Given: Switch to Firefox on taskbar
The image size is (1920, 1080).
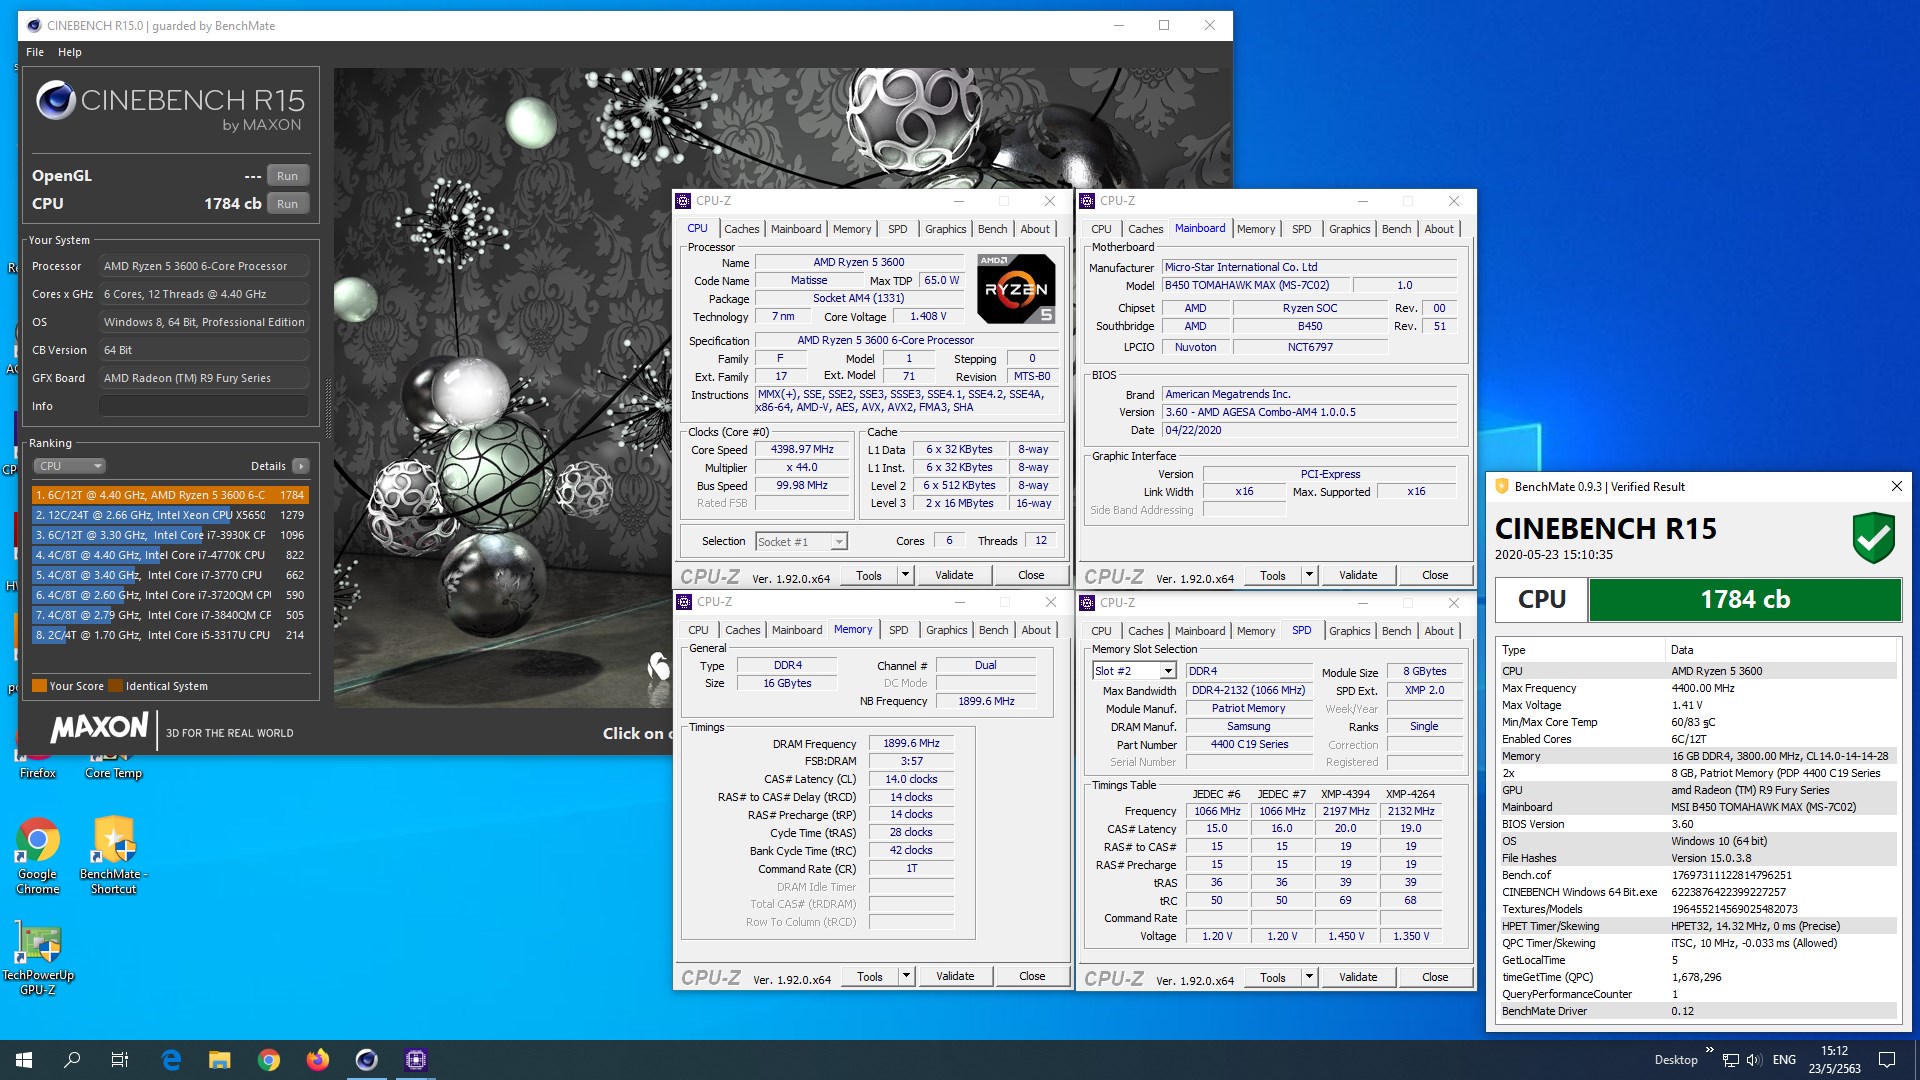Looking at the screenshot, I should (318, 1060).
